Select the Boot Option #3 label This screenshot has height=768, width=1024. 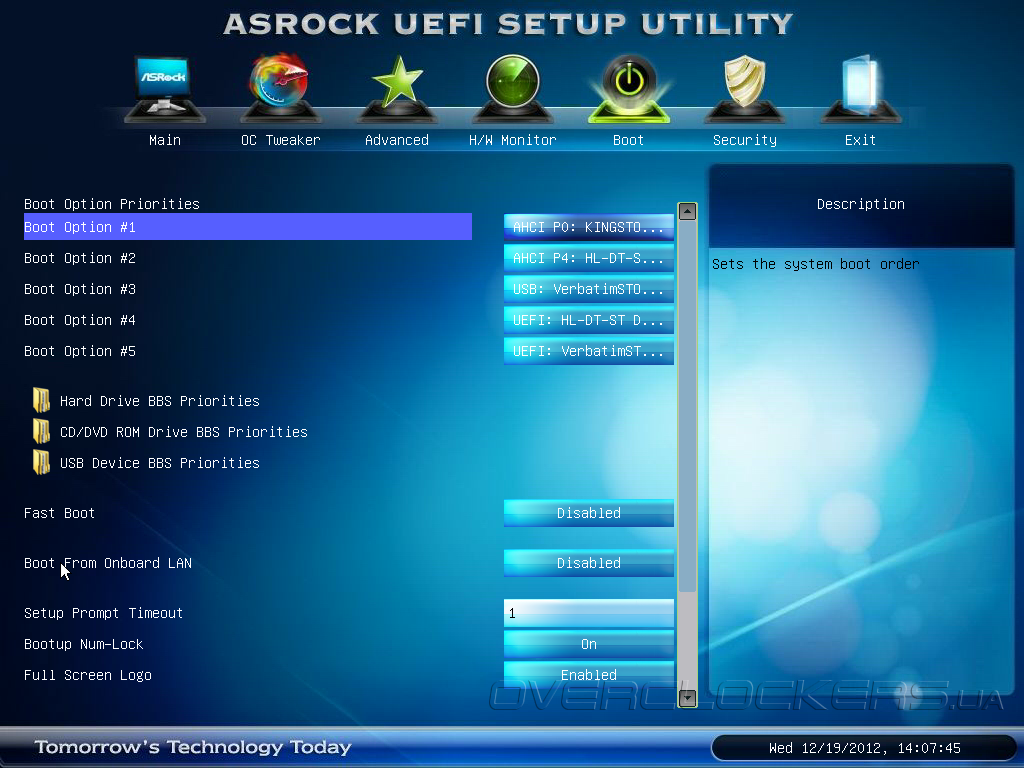[80, 289]
